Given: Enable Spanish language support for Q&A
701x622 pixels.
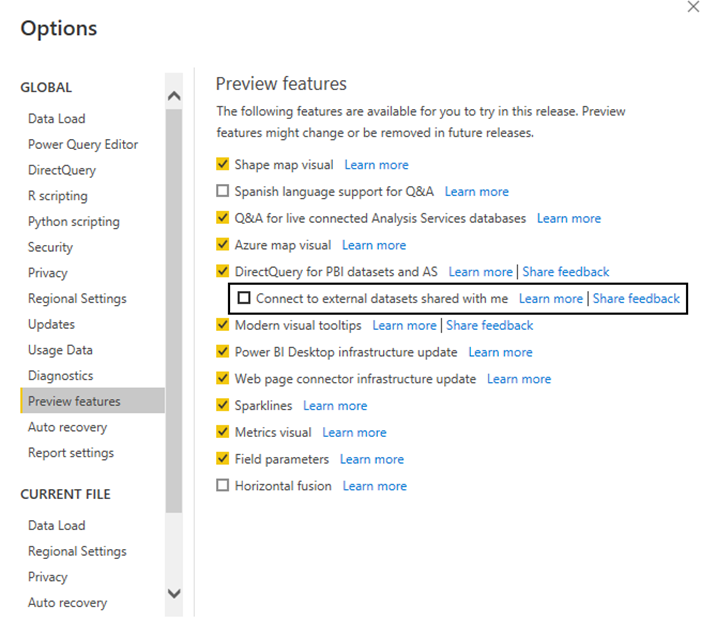Looking at the screenshot, I should click(x=223, y=191).
